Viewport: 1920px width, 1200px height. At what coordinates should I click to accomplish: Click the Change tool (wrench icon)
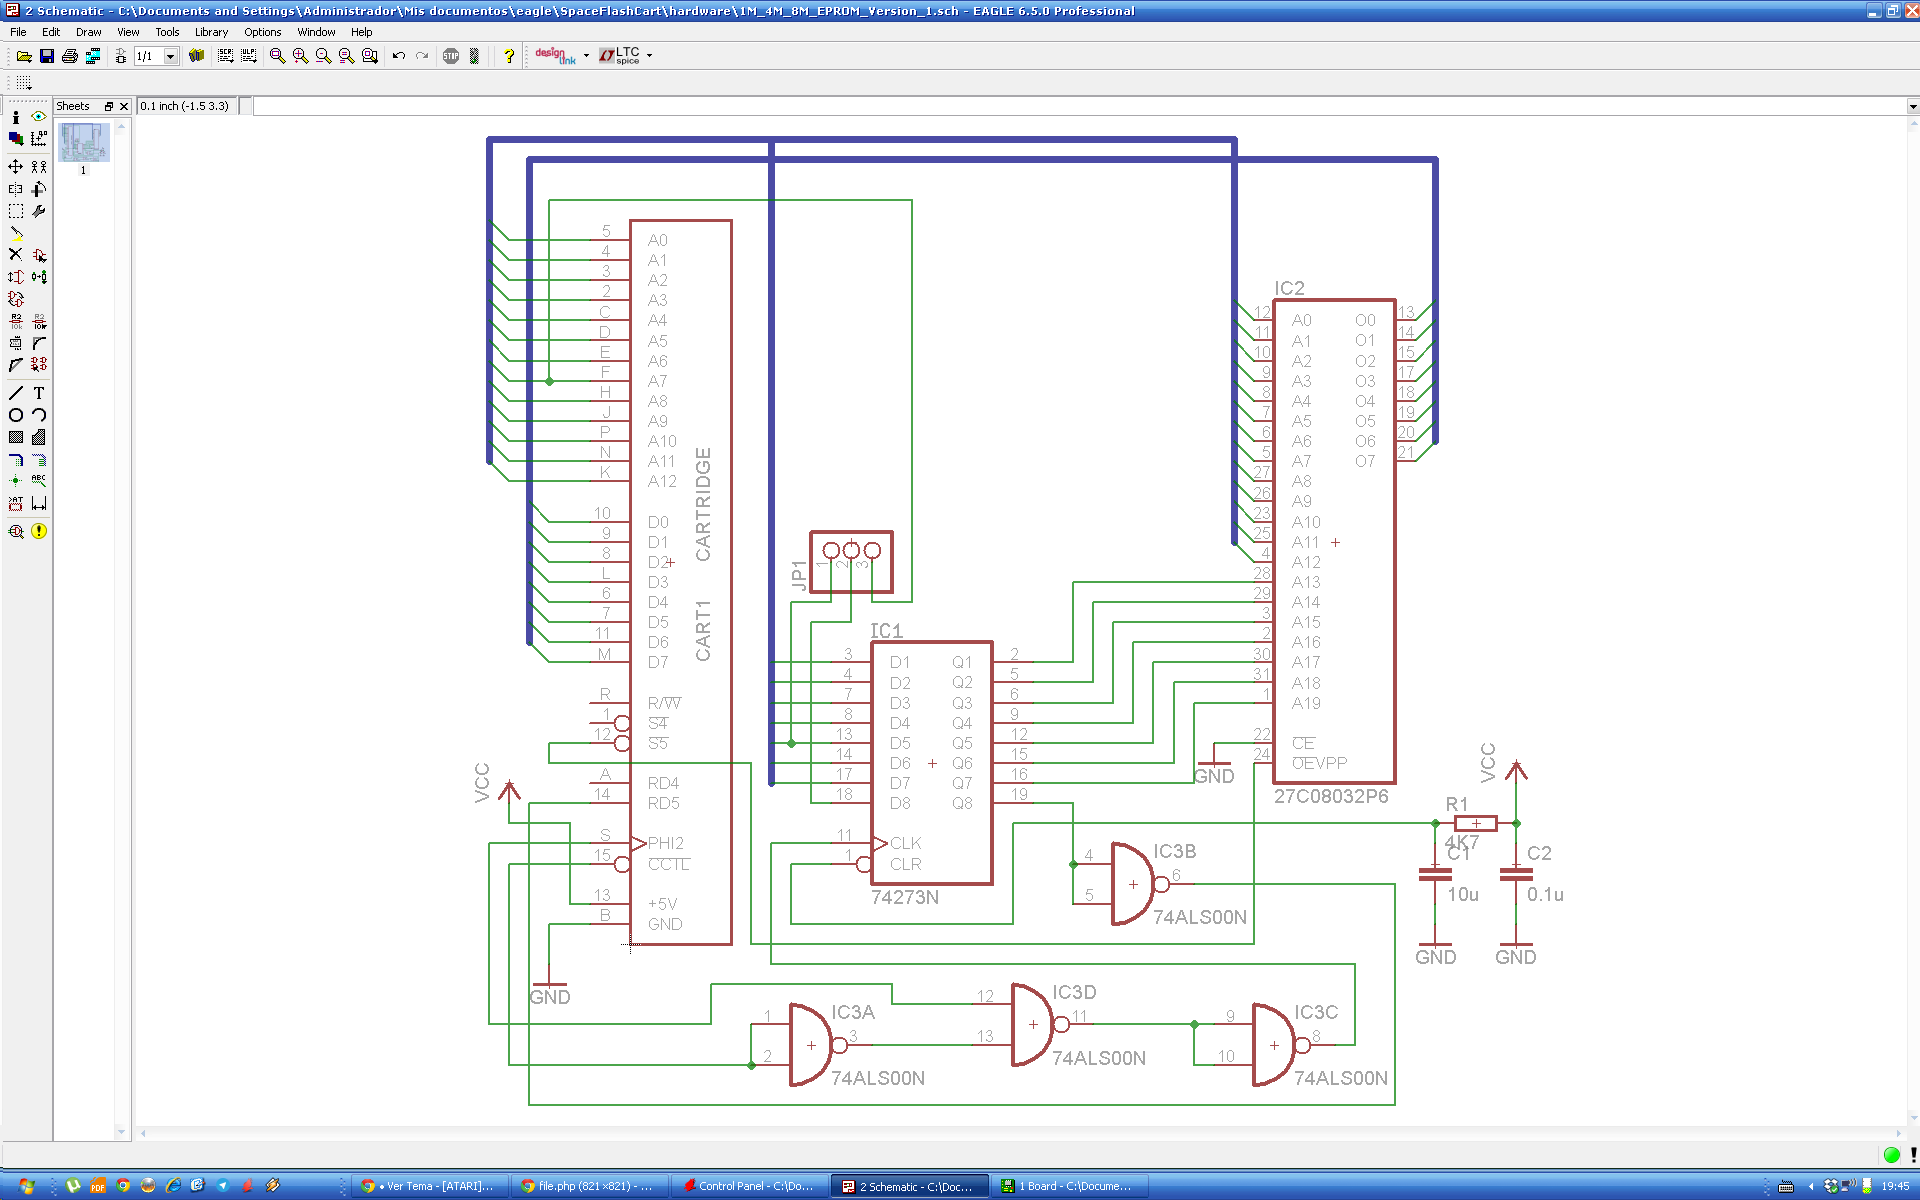39,211
